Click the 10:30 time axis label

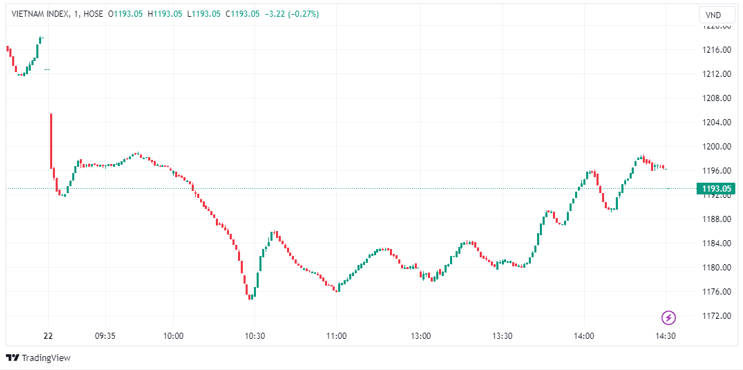(x=254, y=335)
